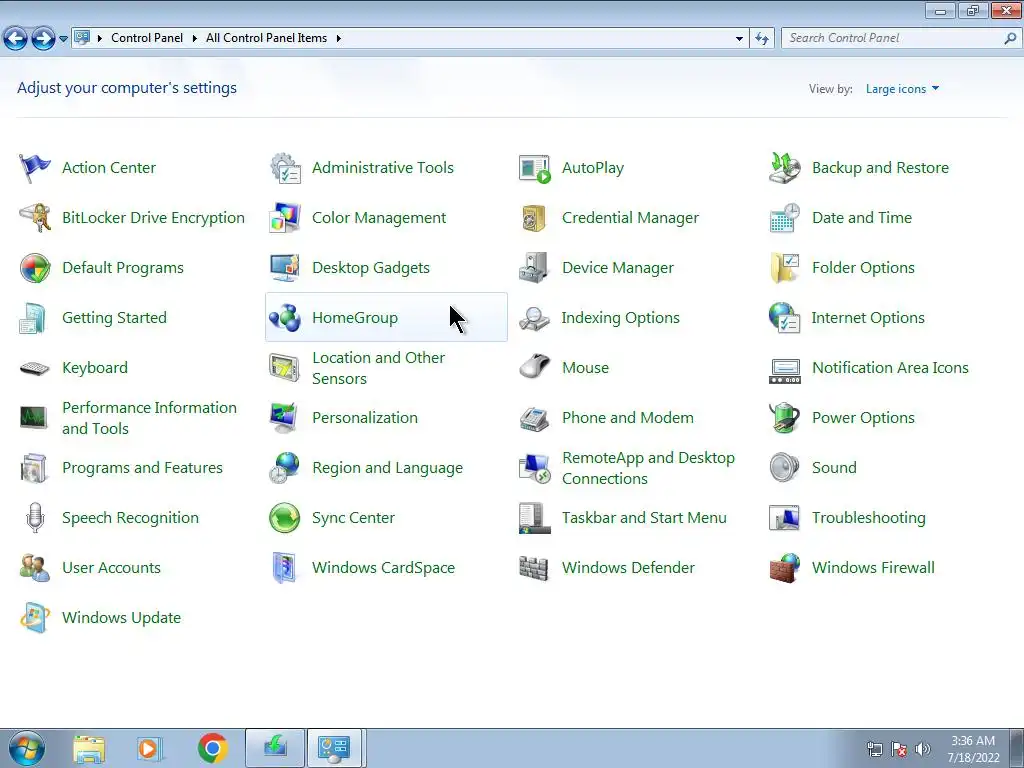
Task: Click the Action Center flag tray icon
Action: point(899,748)
